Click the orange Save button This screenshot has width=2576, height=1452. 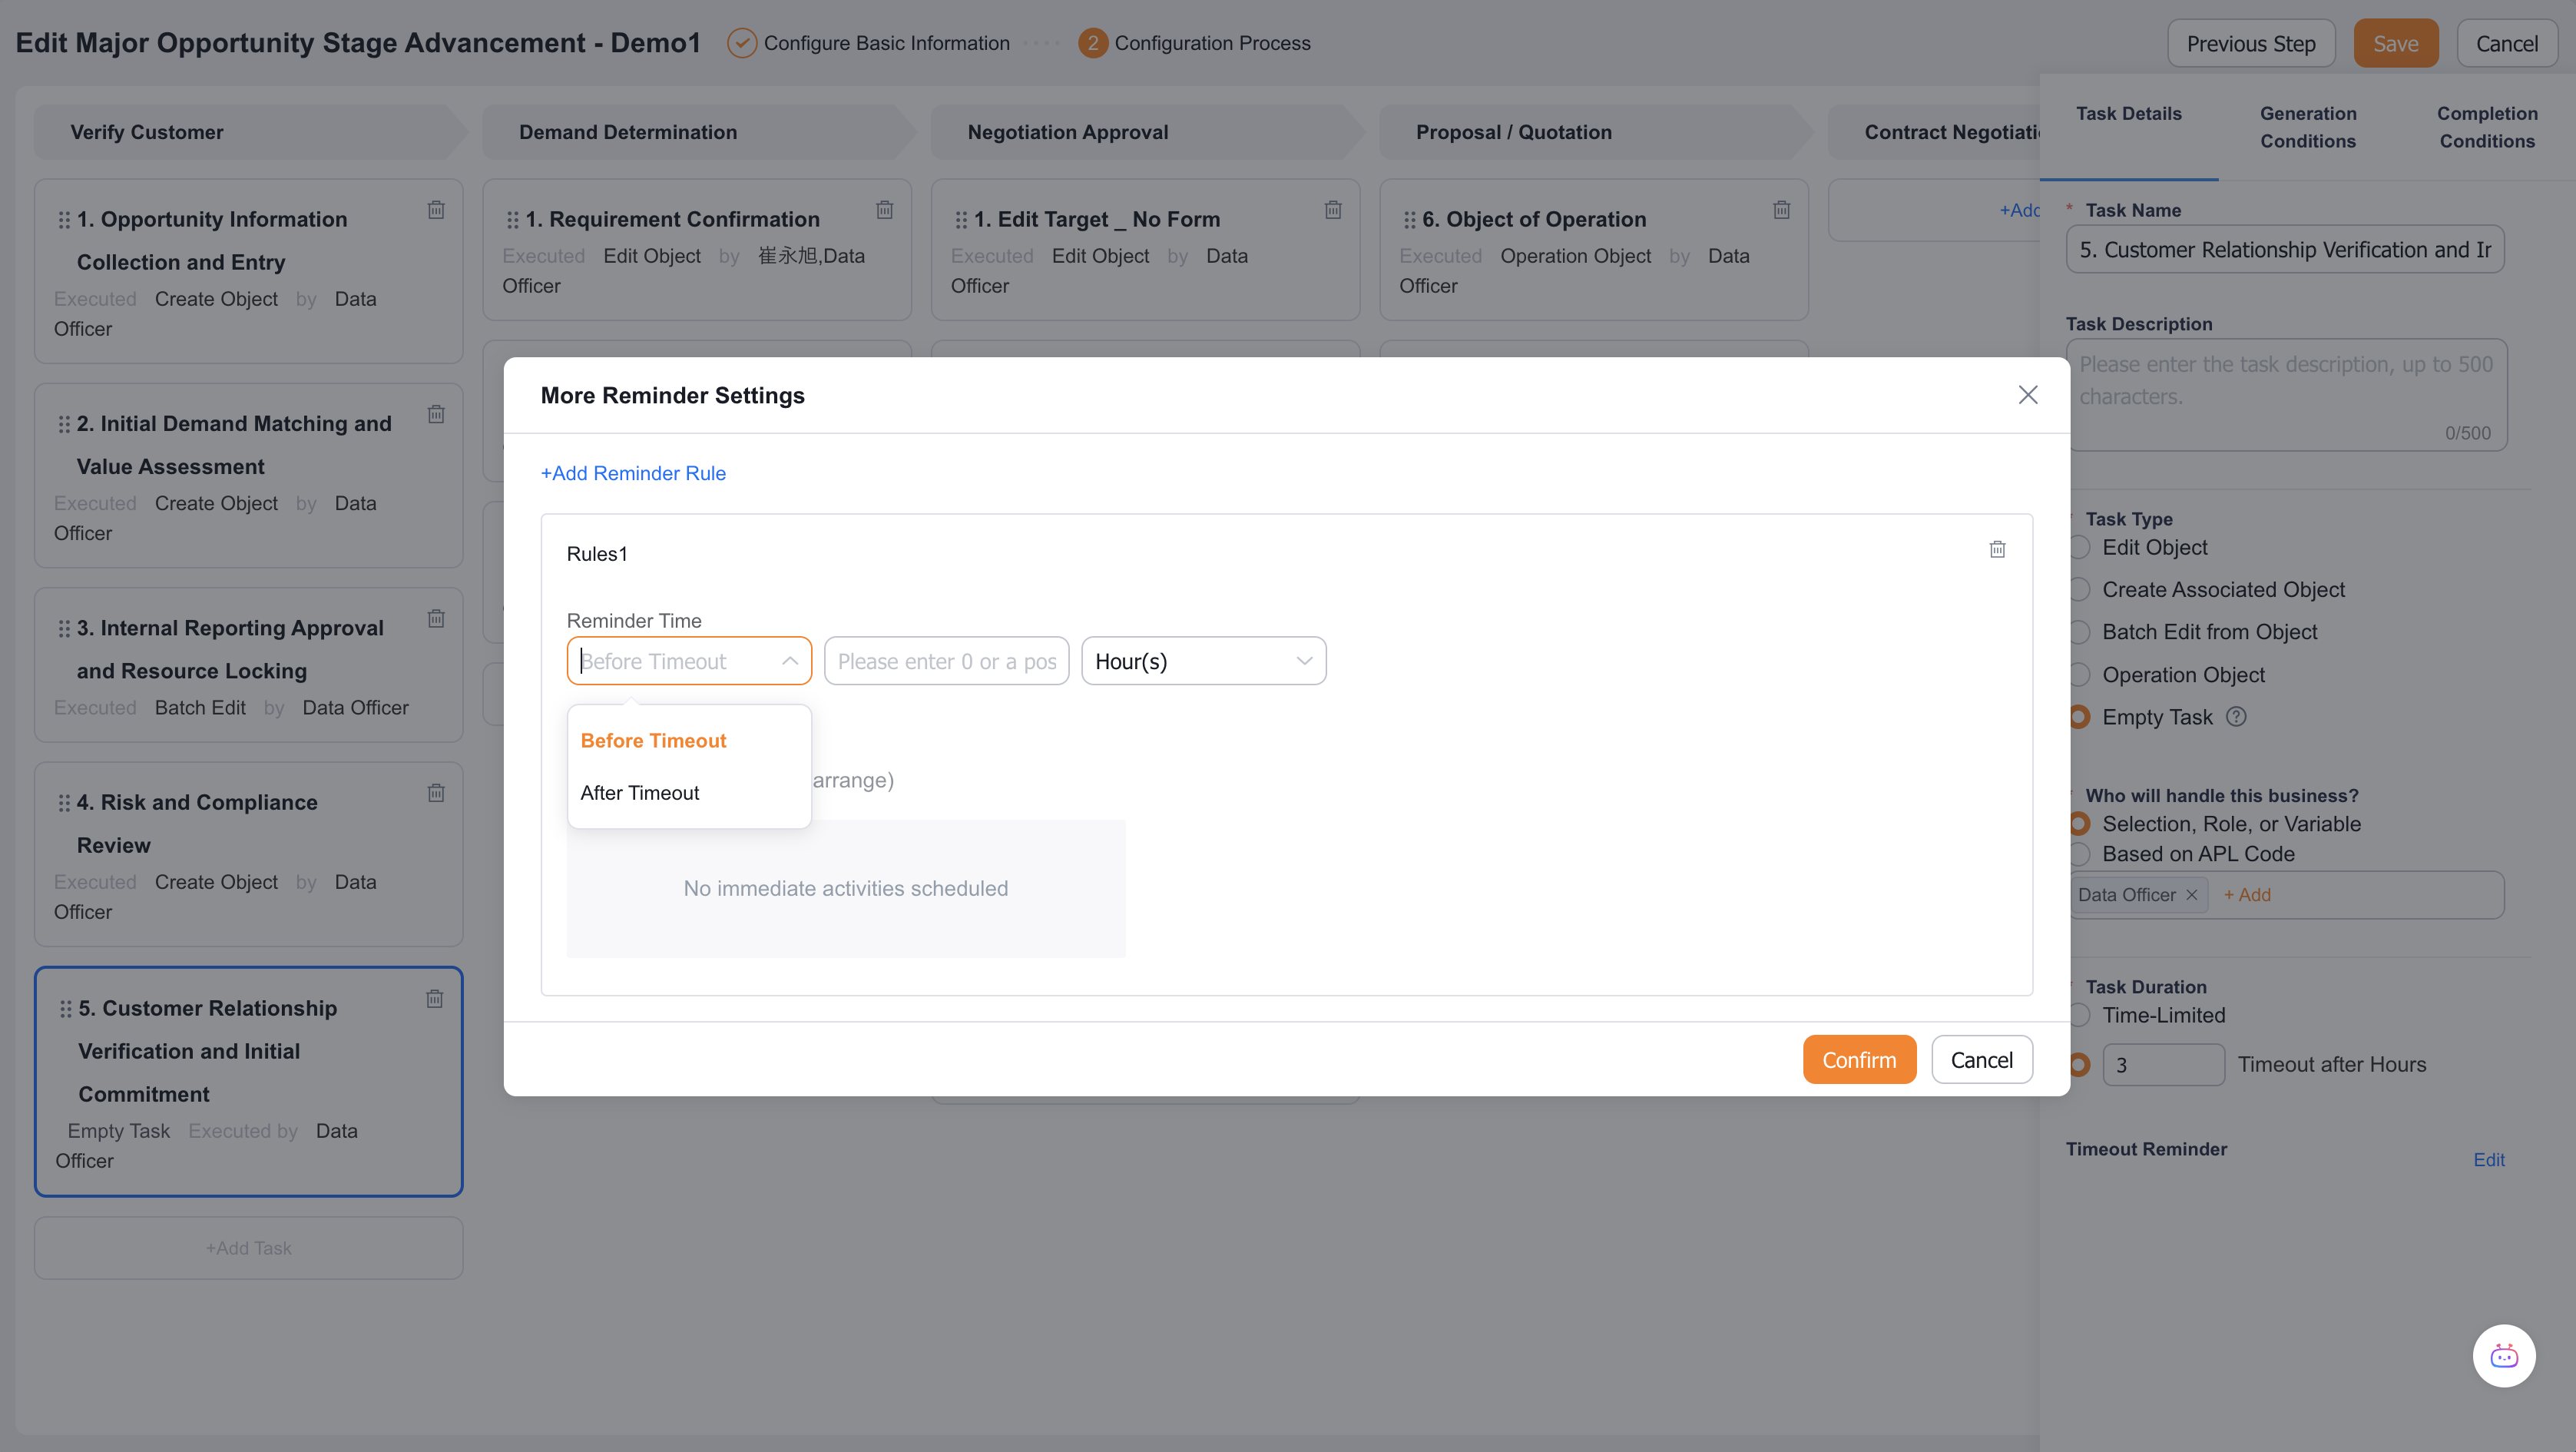tap(2395, 43)
